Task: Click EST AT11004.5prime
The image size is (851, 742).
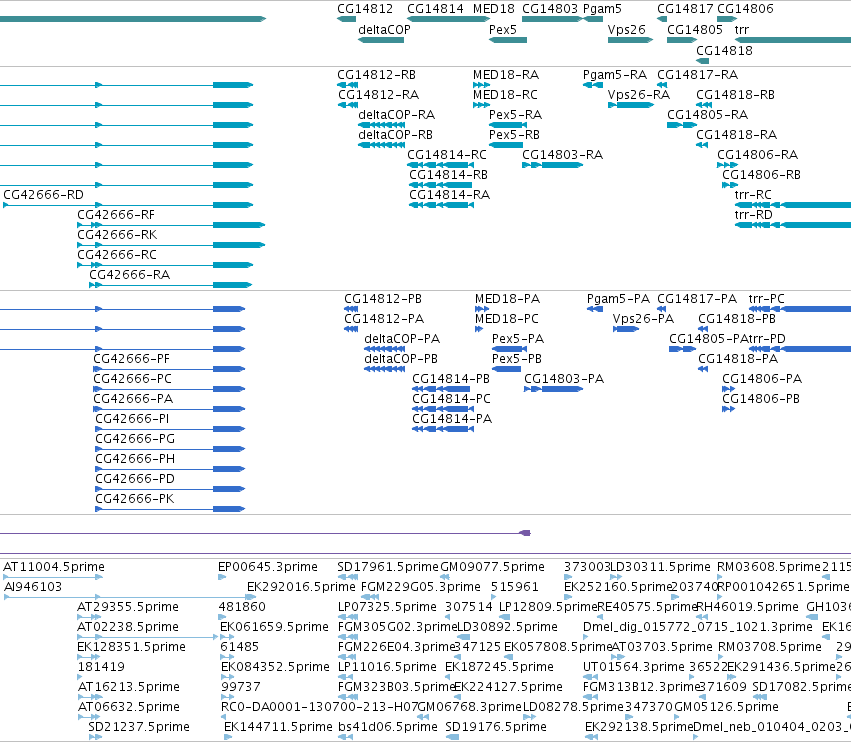Action: [54, 567]
